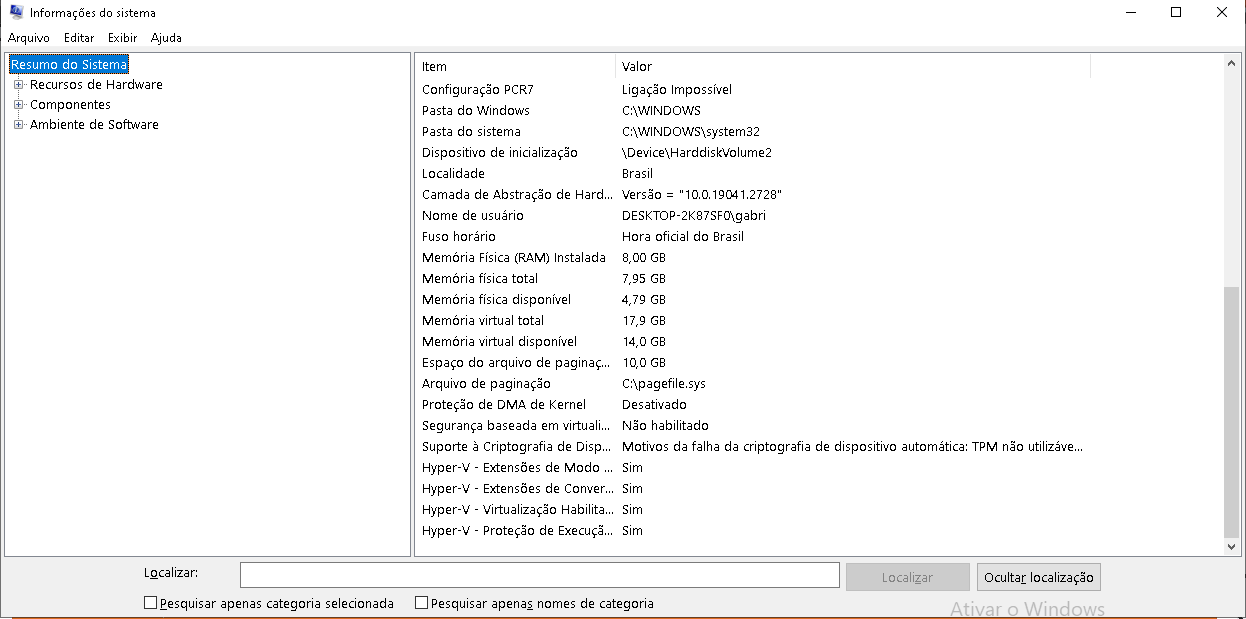Open the Ajuda menu
This screenshot has width=1246, height=619.
[166, 38]
